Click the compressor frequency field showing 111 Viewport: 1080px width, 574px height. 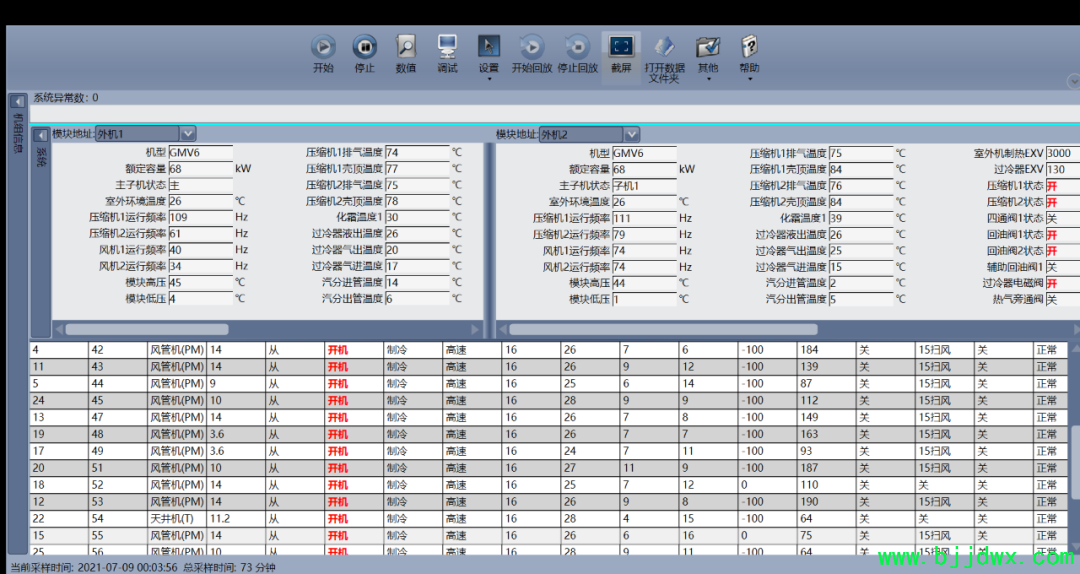click(x=644, y=218)
